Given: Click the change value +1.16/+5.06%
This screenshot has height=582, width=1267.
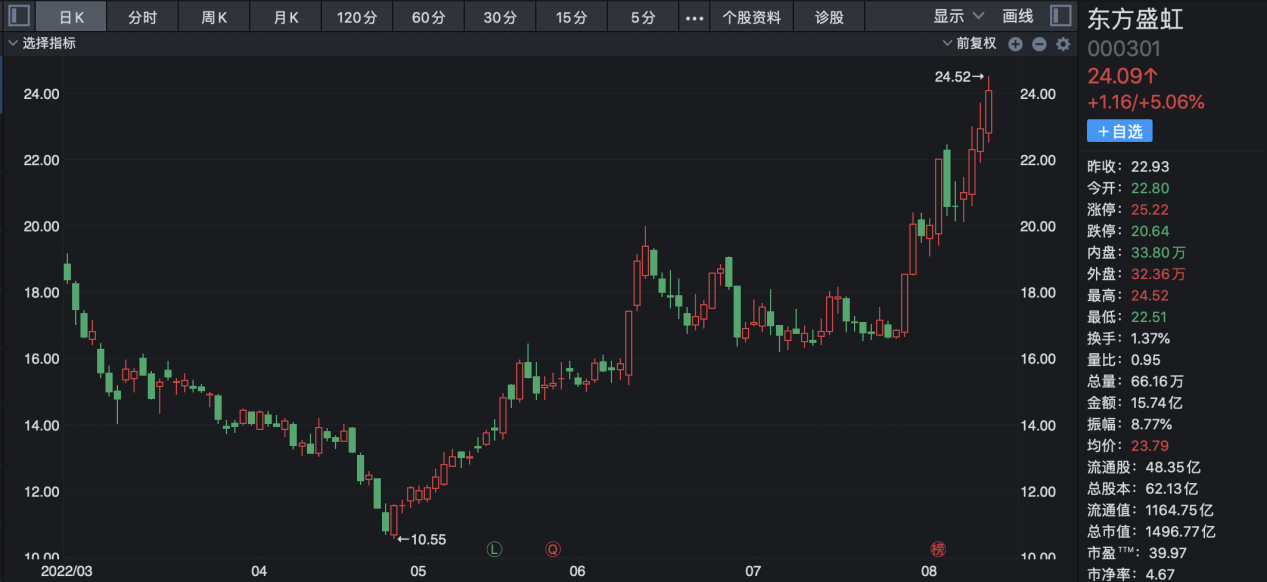Looking at the screenshot, I should point(1146,102).
